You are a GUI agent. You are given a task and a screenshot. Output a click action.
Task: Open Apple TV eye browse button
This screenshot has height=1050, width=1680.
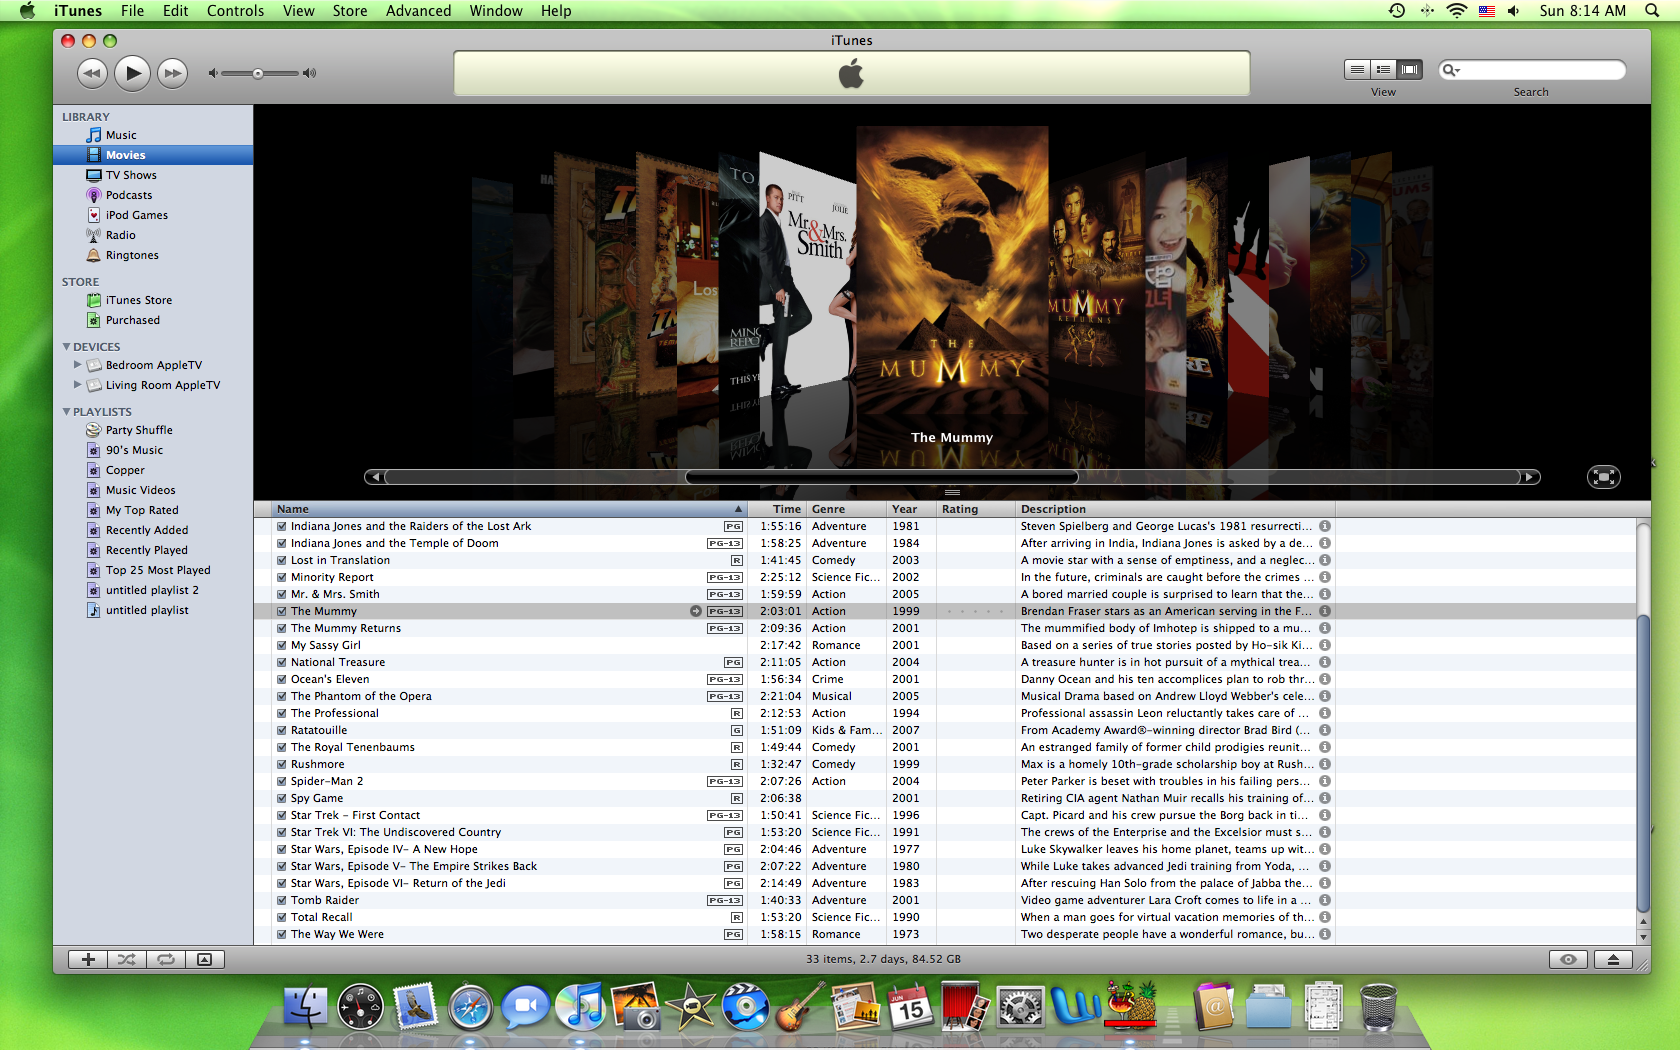[x=1568, y=959]
